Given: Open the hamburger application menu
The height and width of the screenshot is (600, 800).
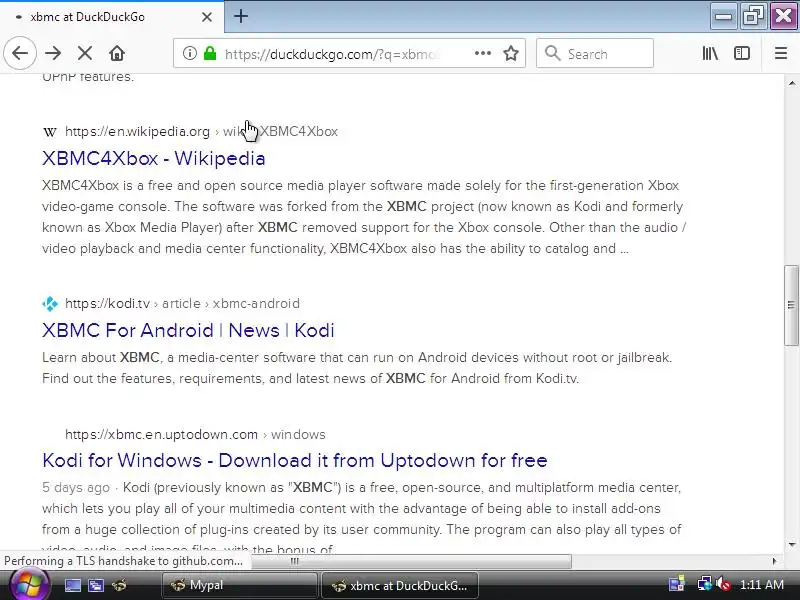Looking at the screenshot, I should 781,53.
